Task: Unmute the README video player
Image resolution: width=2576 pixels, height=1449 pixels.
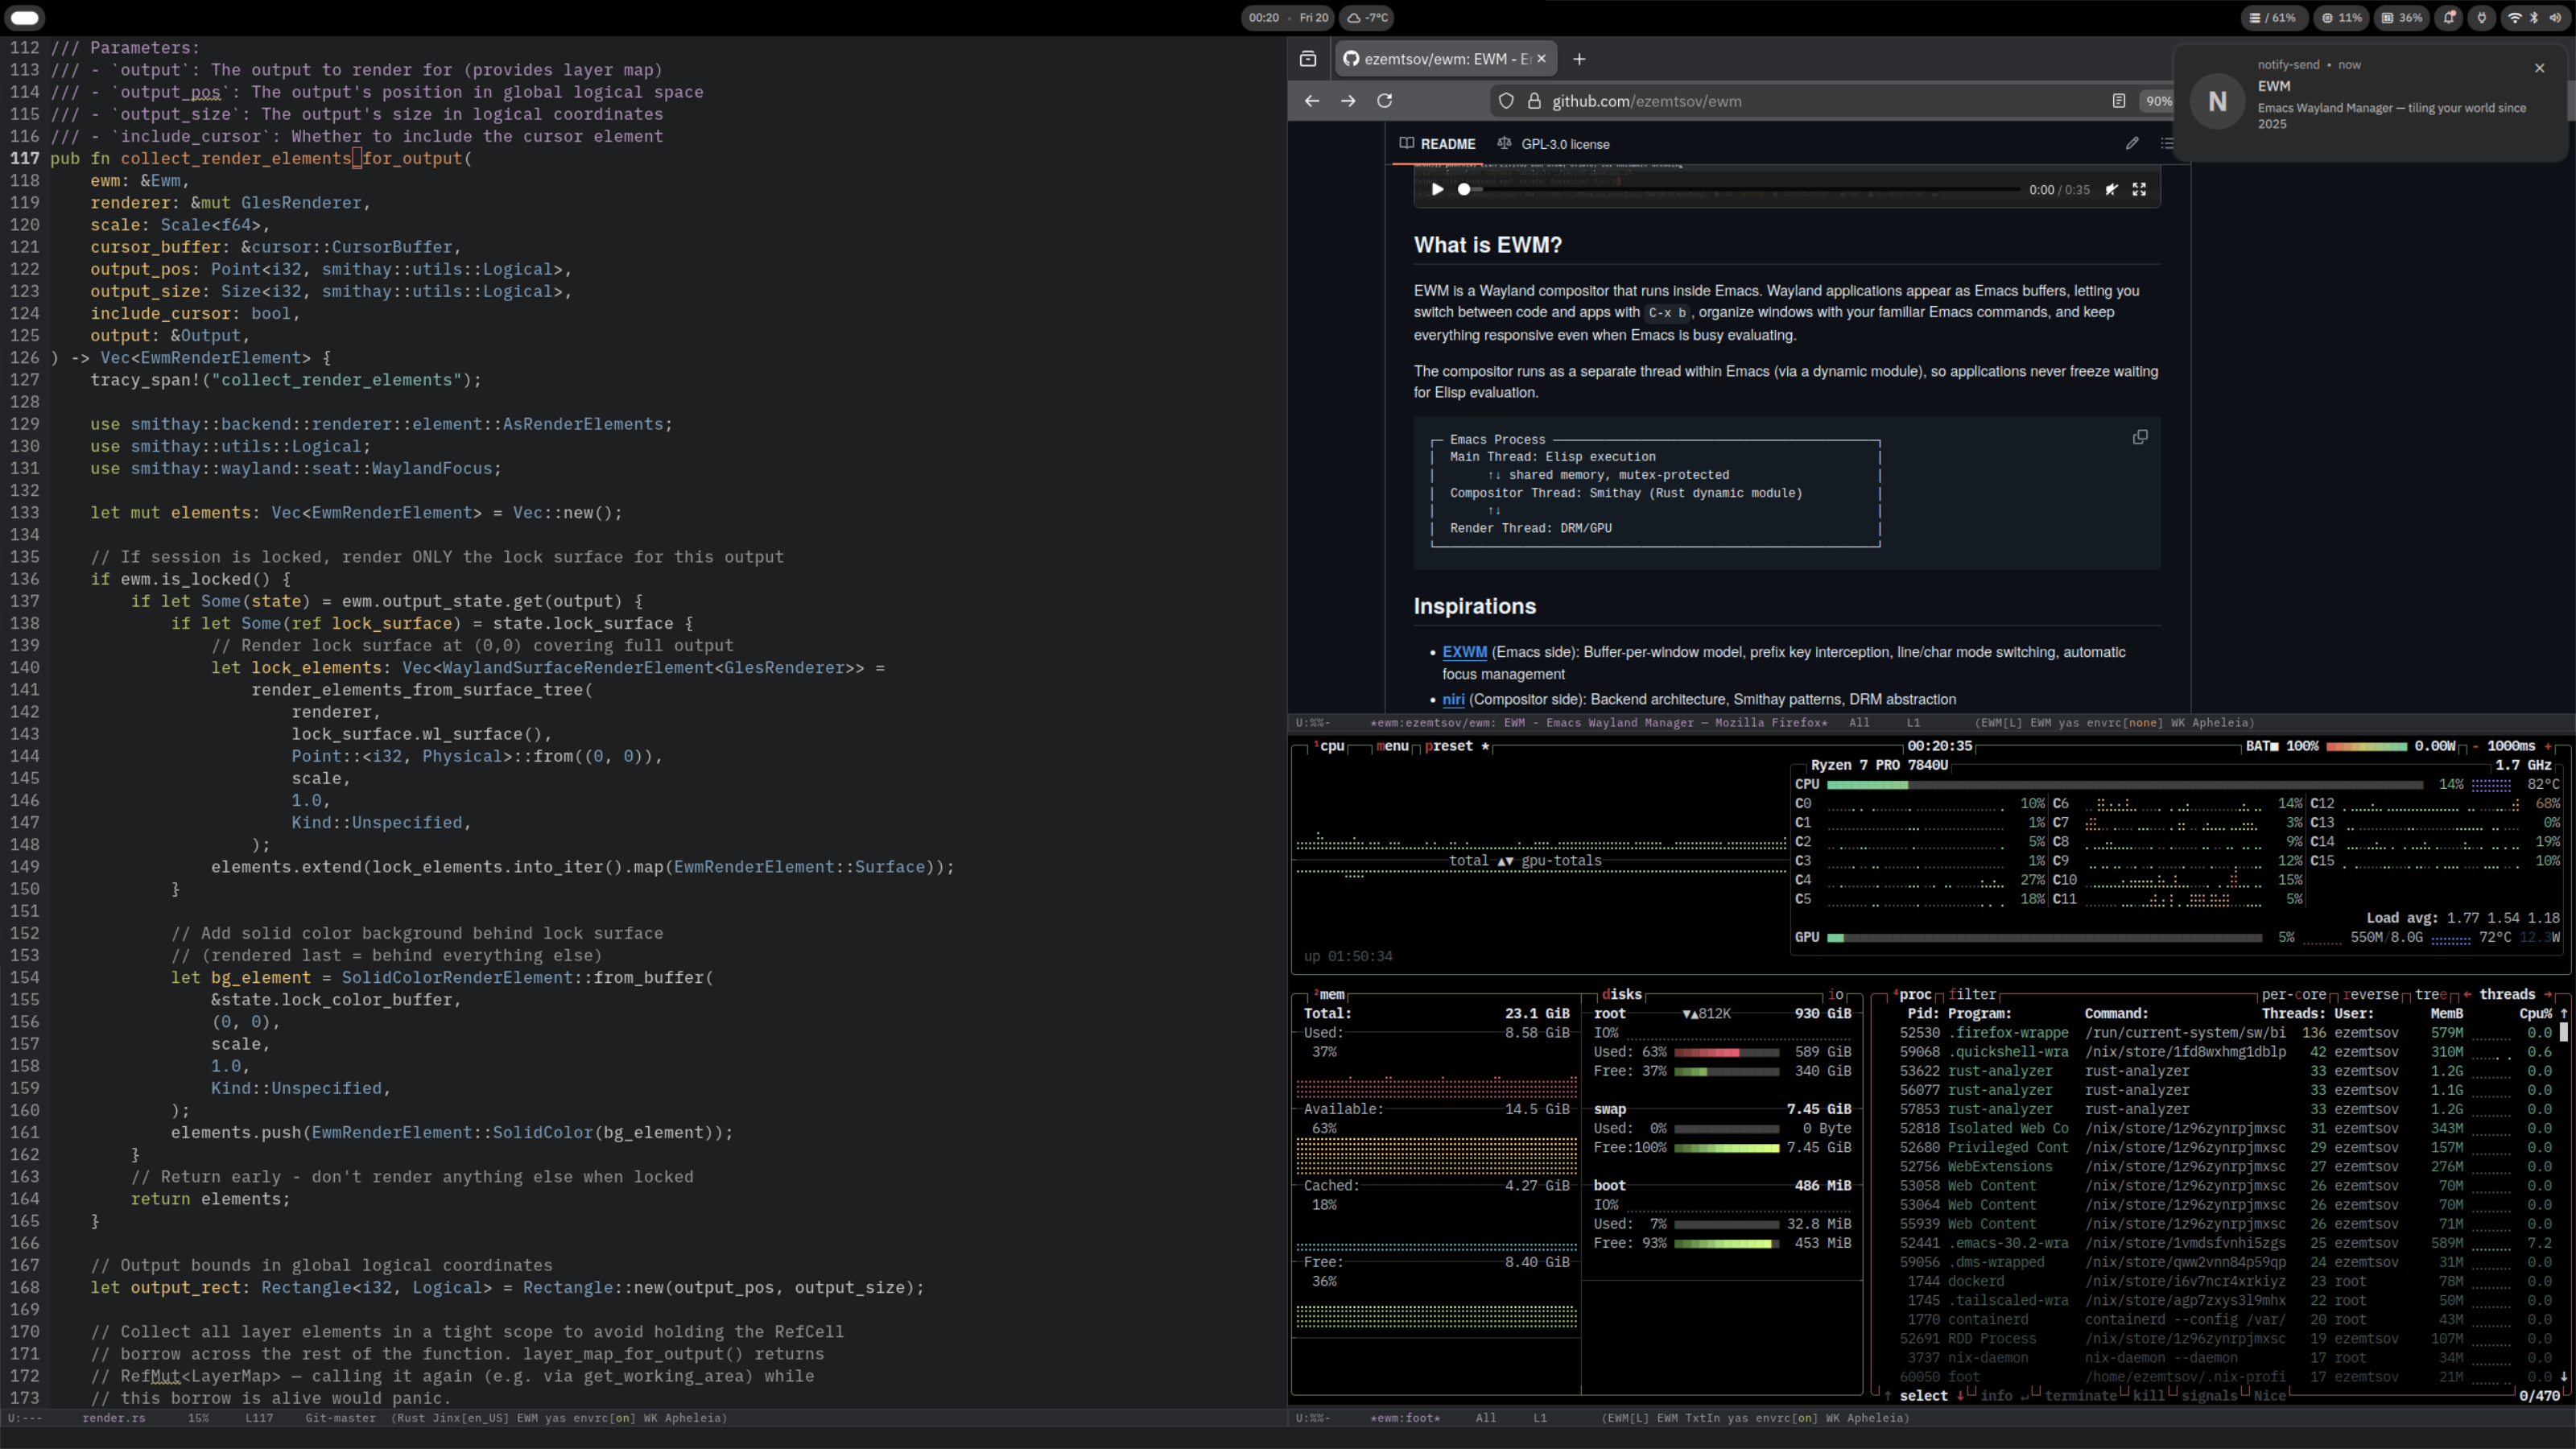Action: 2111,189
